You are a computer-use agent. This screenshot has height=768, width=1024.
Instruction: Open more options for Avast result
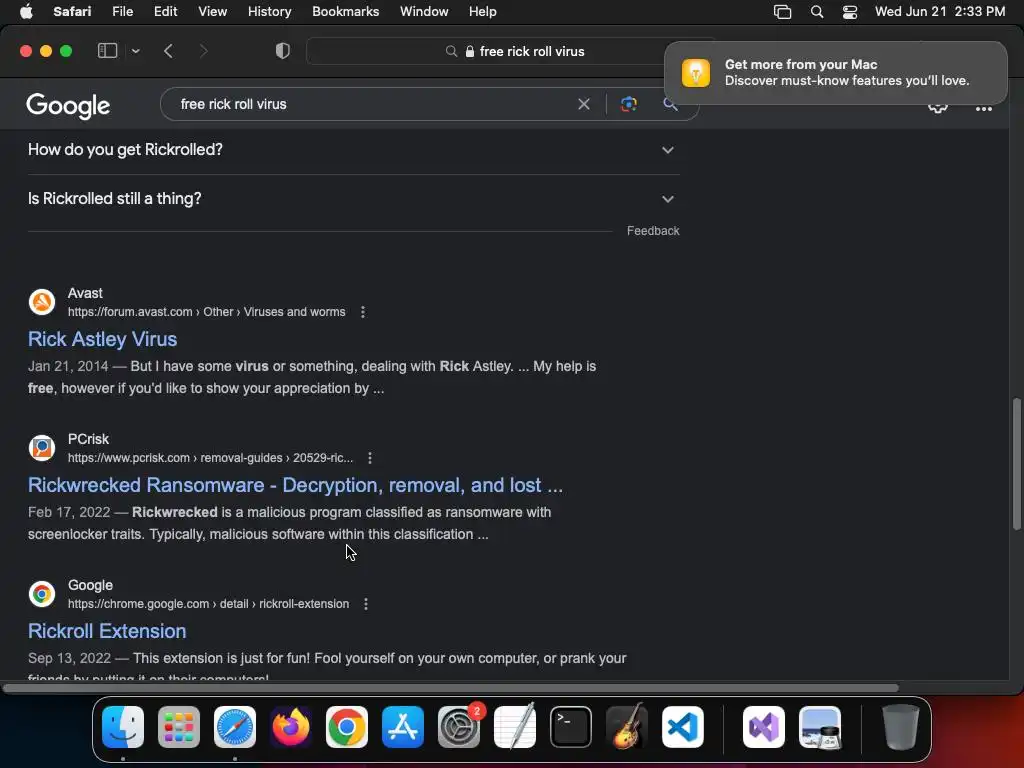362,312
